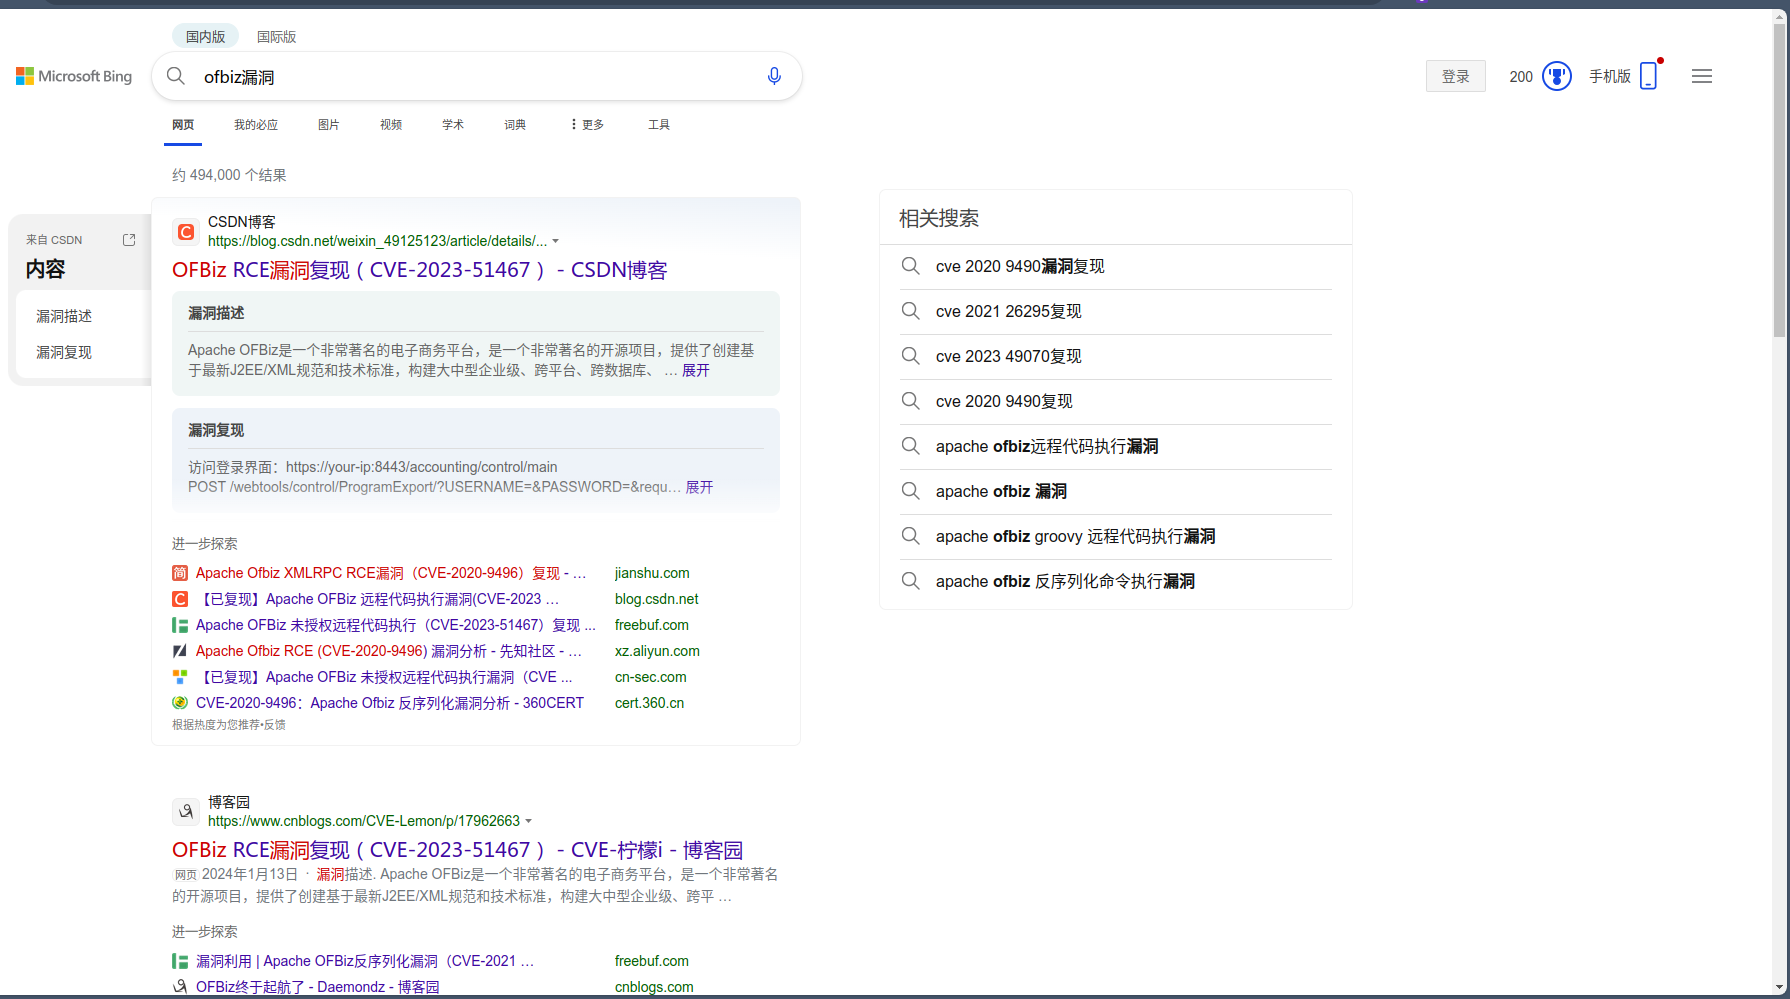The width and height of the screenshot is (1790, 999).
Task: Open the 更多 dropdown menu
Action: coord(587,125)
